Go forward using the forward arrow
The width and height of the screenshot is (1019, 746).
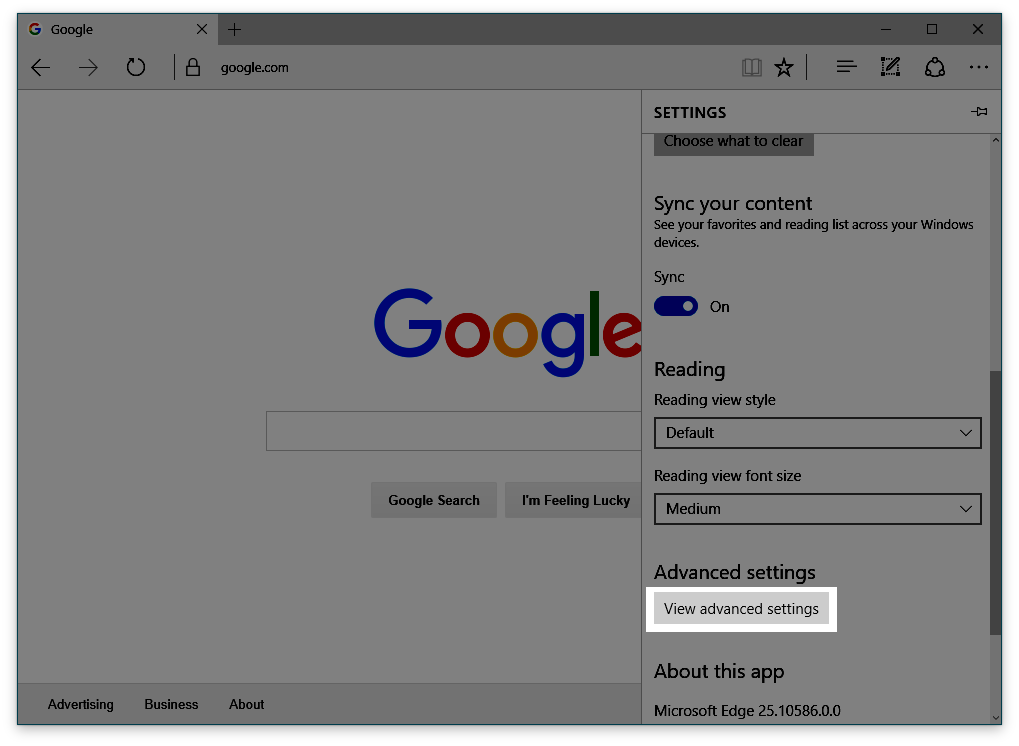[88, 68]
